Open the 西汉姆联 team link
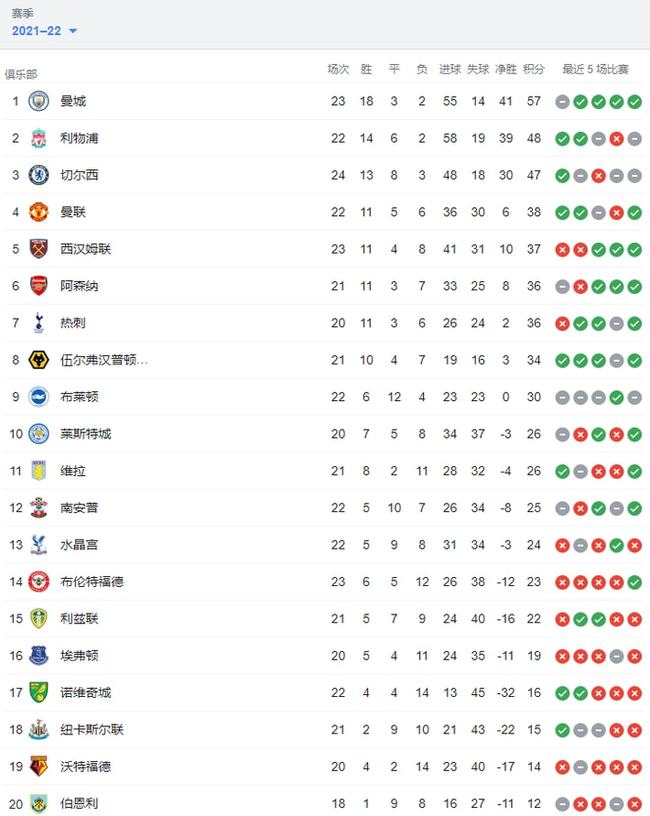Viewport: 650px width, 816px height. [85, 249]
